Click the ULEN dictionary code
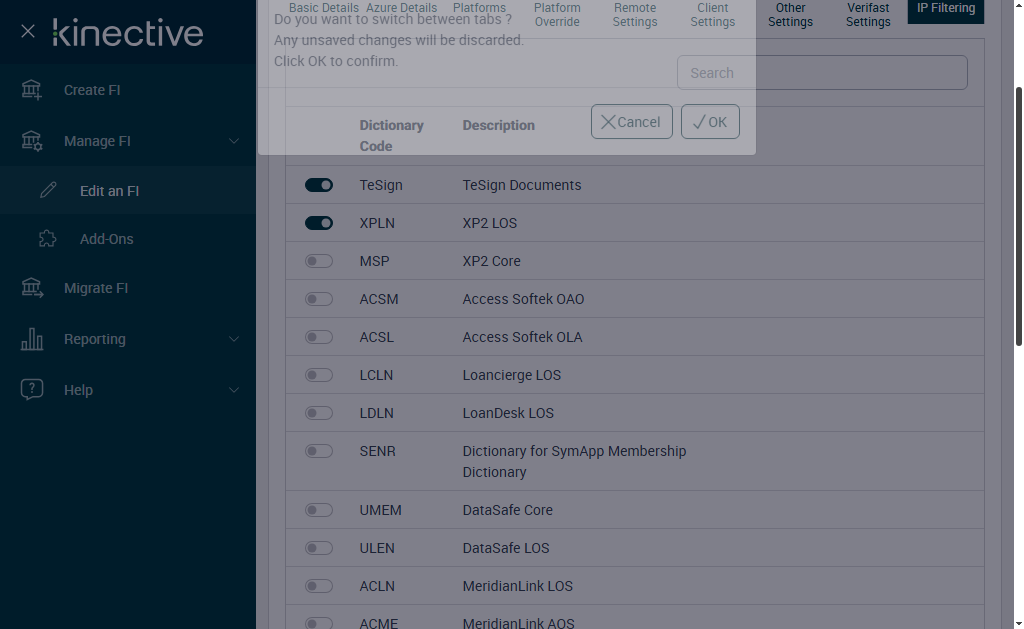 [x=377, y=548]
